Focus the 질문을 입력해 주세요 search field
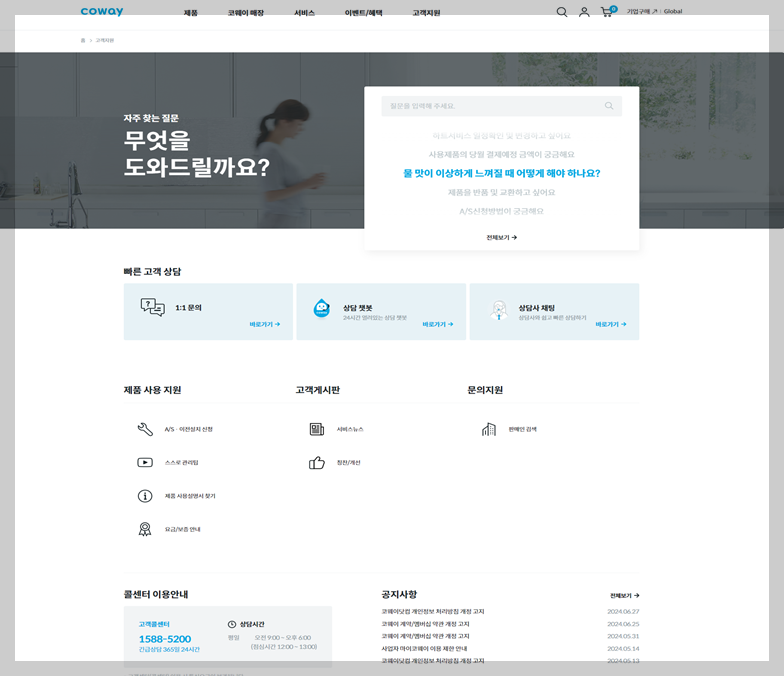Image resolution: width=784 pixels, height=676 pixels. point(502,106)
